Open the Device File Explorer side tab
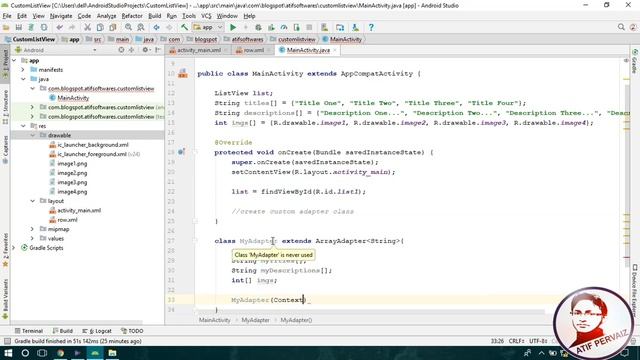640x360 pixels. point(635,291)
